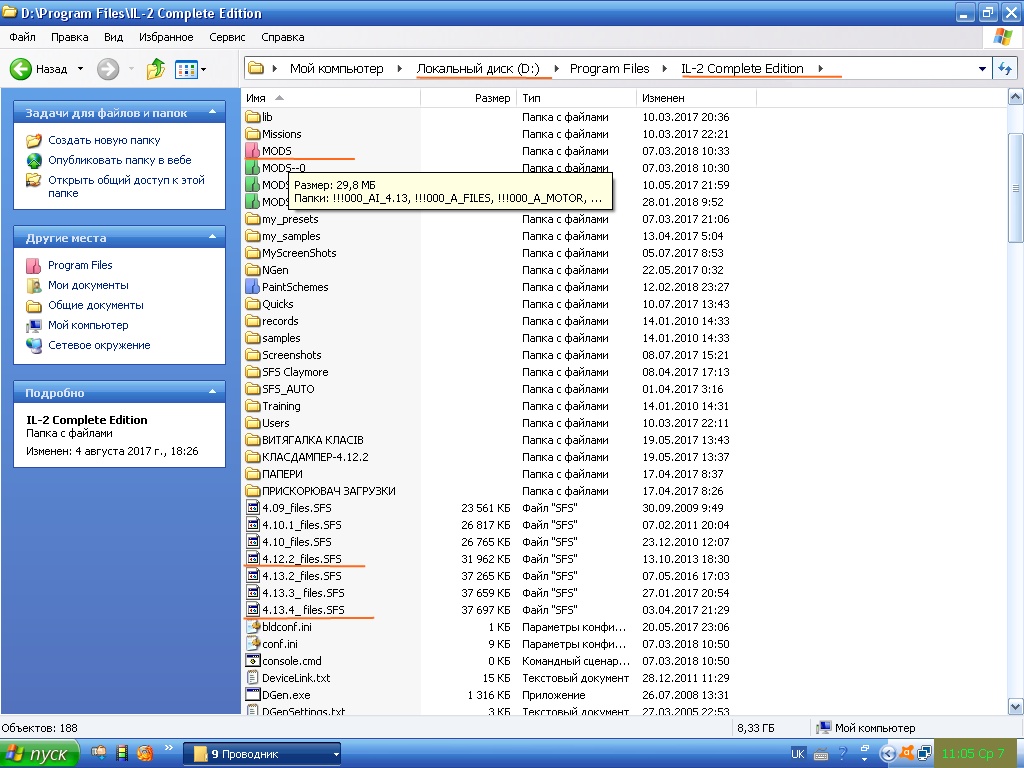Click Локальный диск (D:) breadcrumb
The height and width of the screenshot is (768, 1024).
click(x=478, y=69)
